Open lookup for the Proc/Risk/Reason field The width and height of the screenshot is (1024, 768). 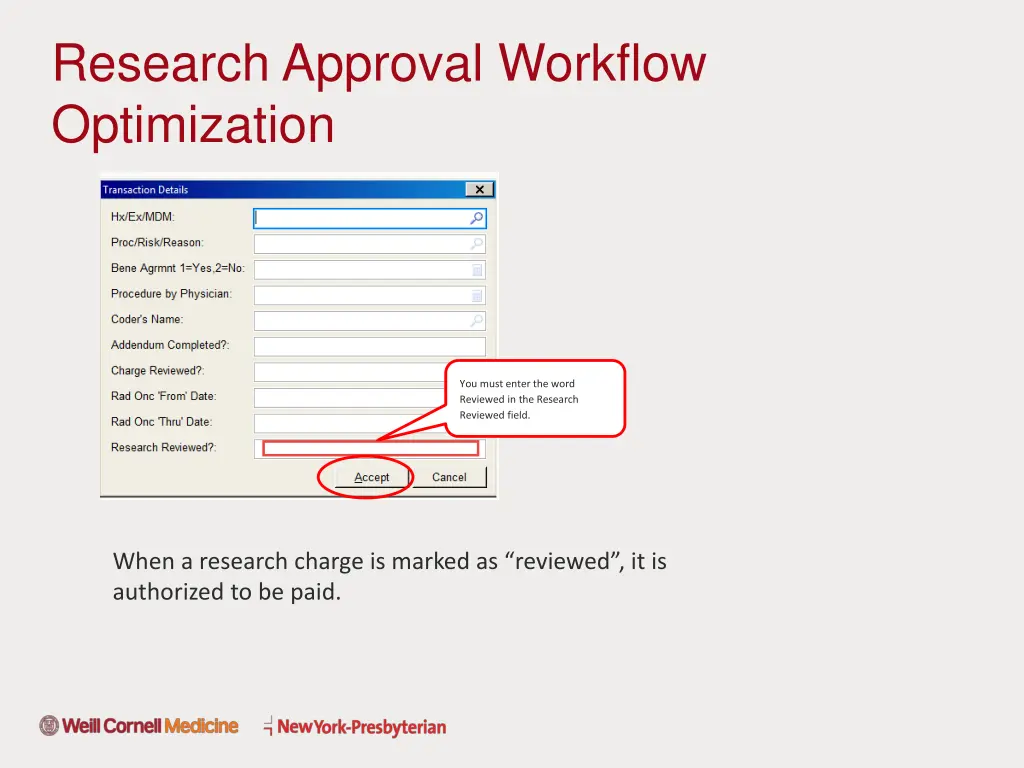(x=477, y=244)
